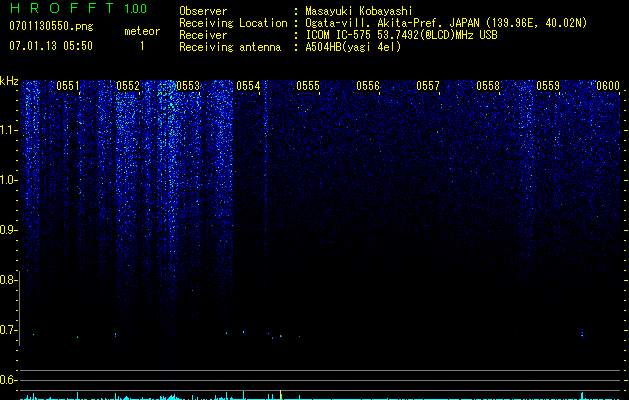Click the 0.8 kHz axis label
629x400 pixels.
coord(7,280)
